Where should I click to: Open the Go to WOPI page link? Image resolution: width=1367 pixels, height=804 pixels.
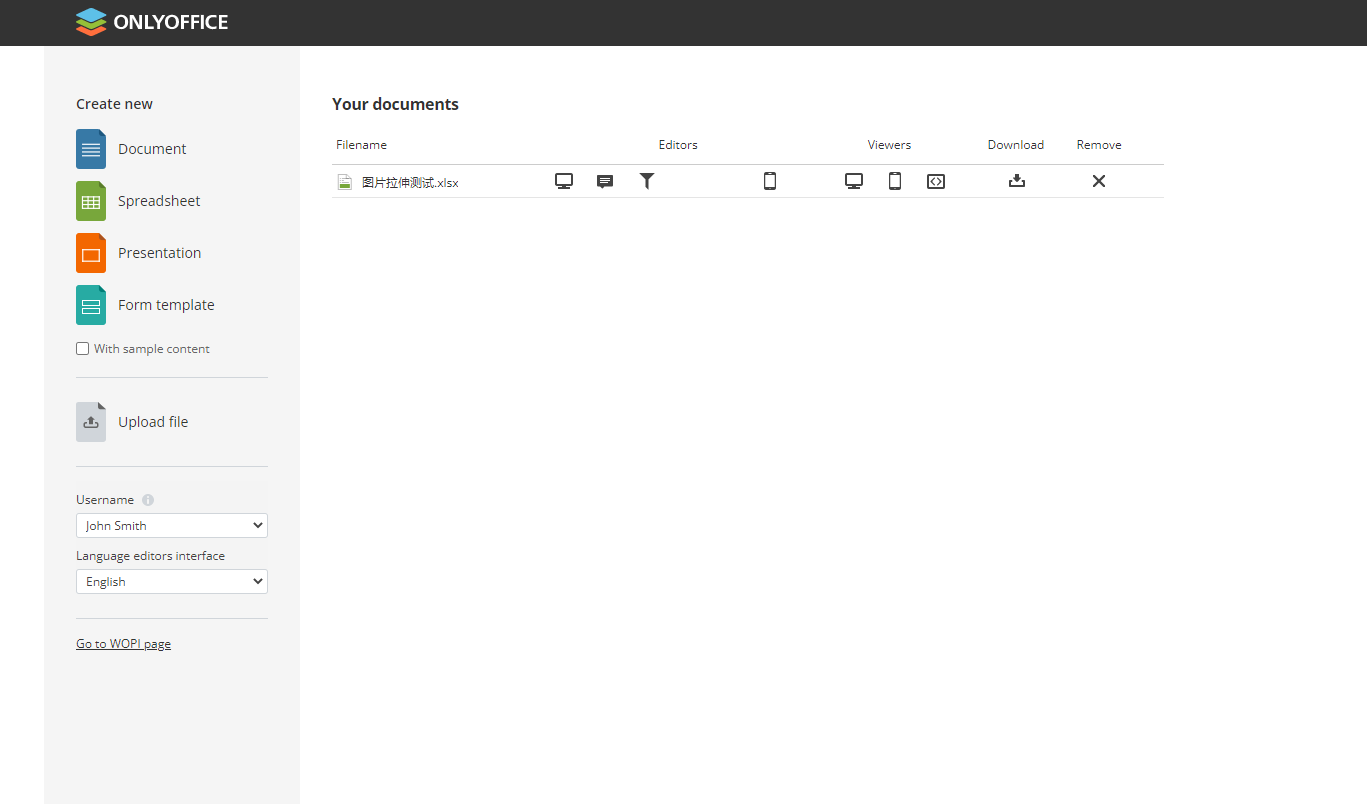tap(123, 643)
